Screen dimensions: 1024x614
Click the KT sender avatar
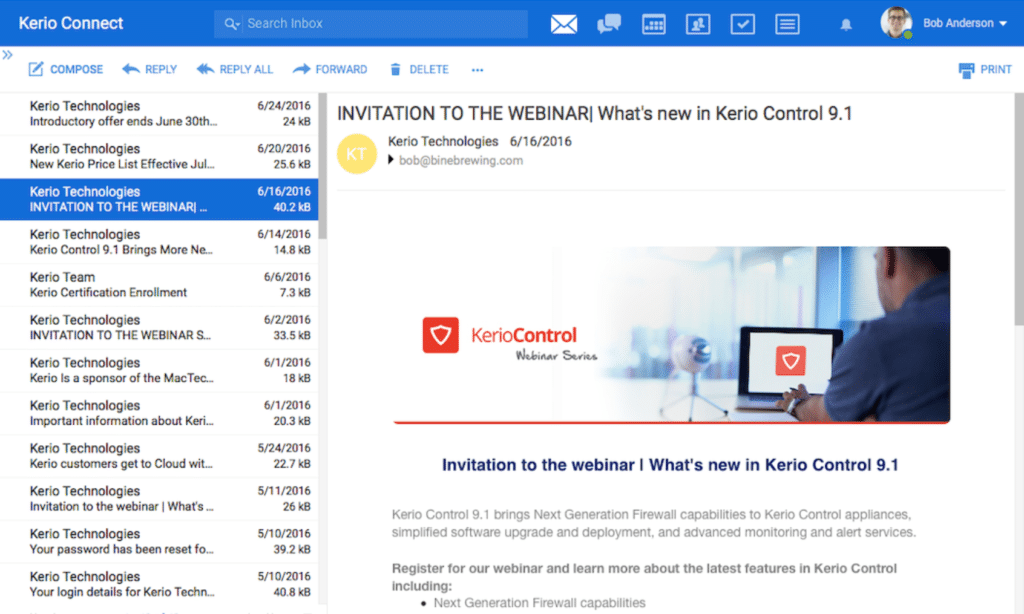click(357, 154)
